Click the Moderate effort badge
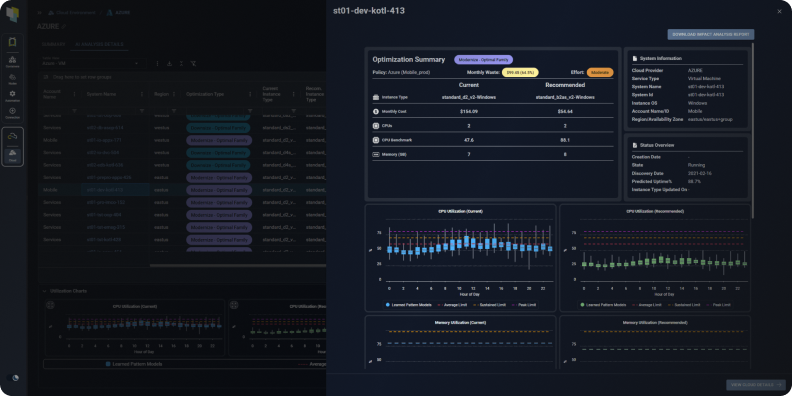792x396 pixels. click(600, 73)
